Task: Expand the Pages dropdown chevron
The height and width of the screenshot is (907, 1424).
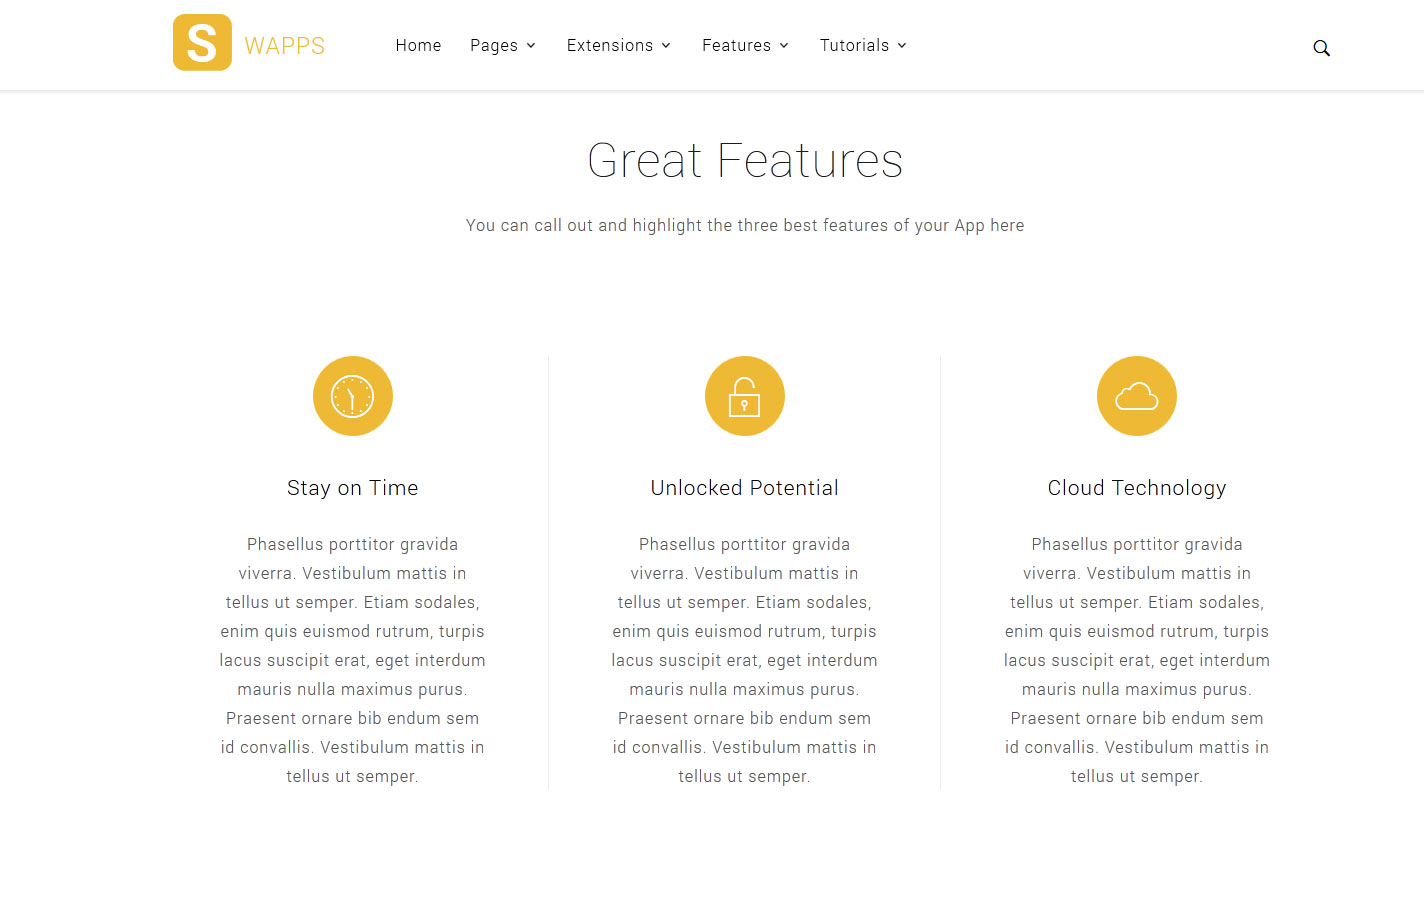Action: click(531, 46)
